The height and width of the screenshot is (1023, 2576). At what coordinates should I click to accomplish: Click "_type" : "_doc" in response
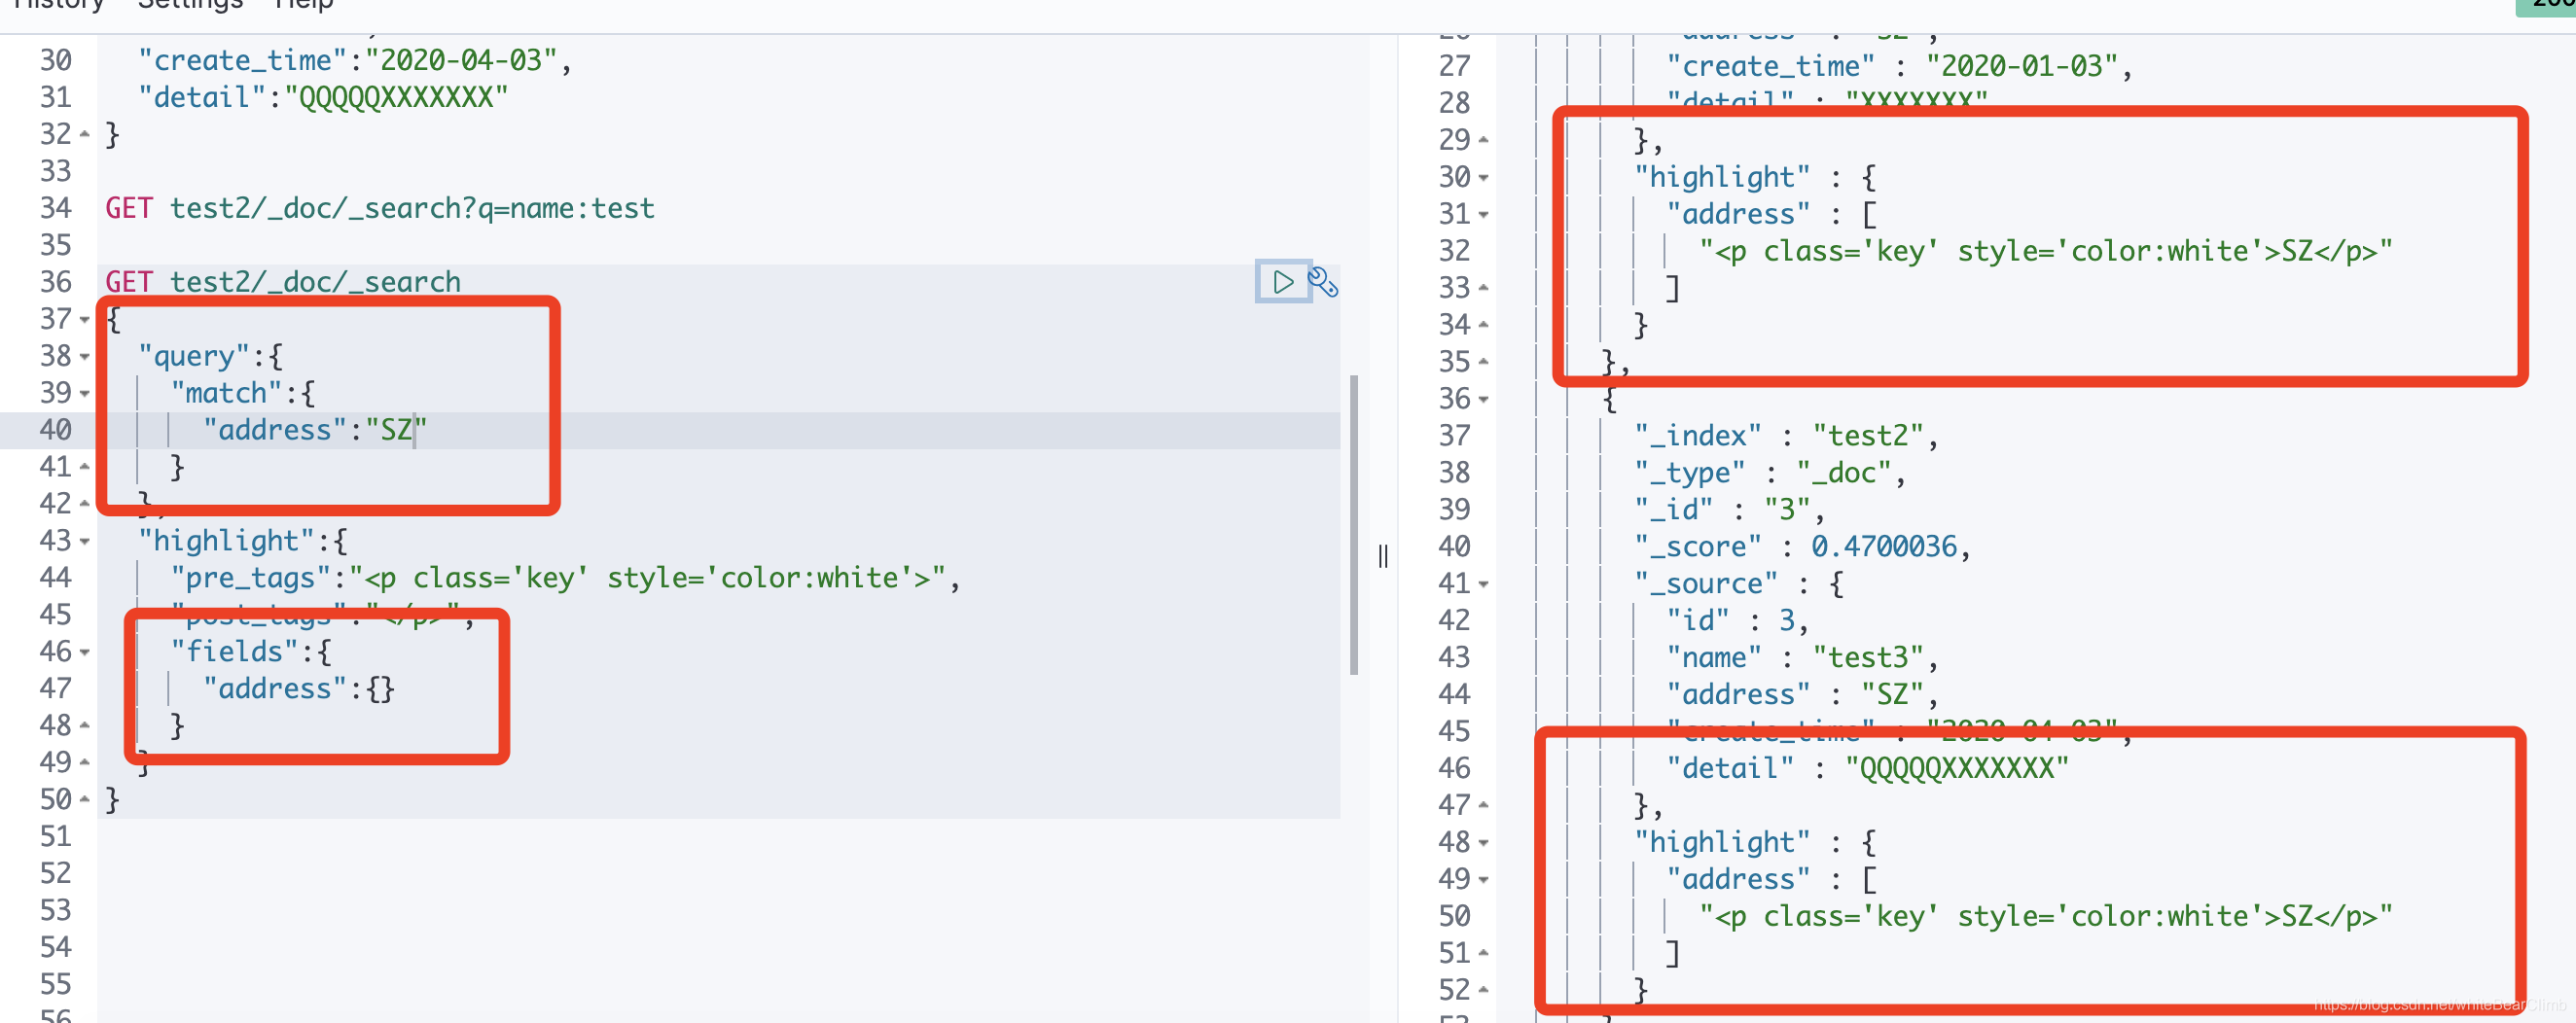tap(1770, 473)
